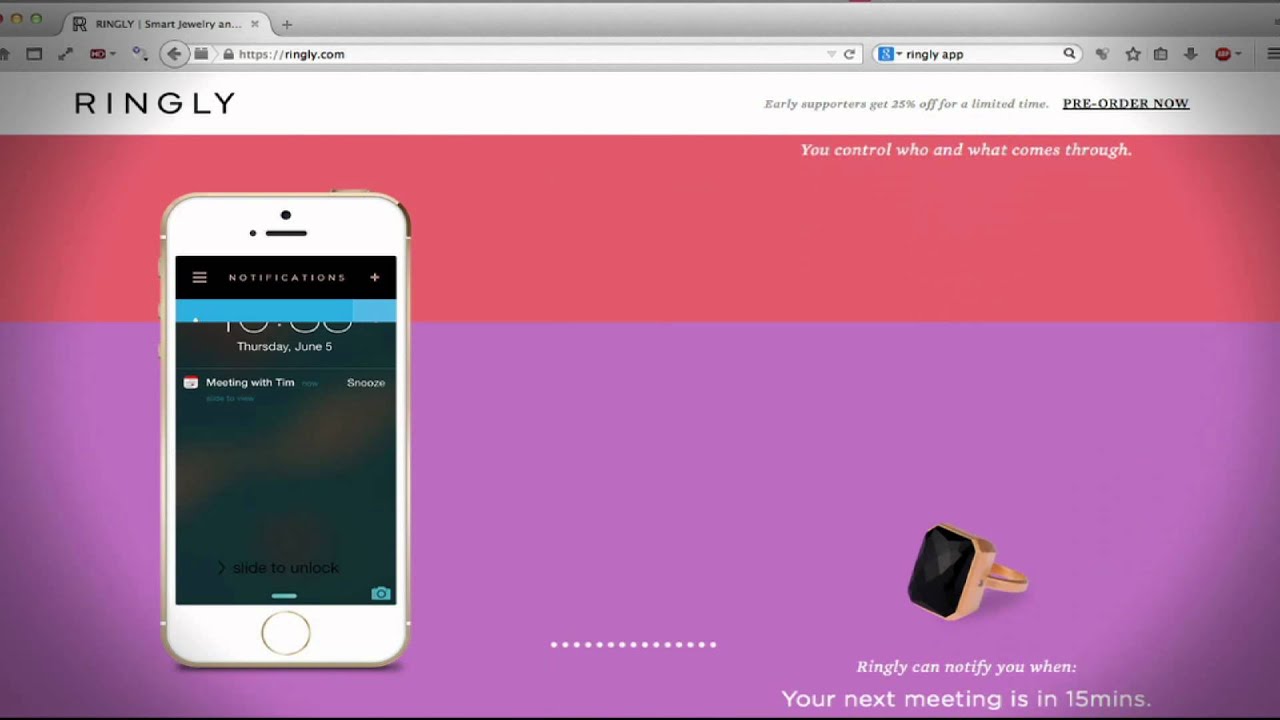The height and width of the screenshot is (720, 1280).
Task: Click 'Ringly can notify you when:' text
Action: point(966,667)
